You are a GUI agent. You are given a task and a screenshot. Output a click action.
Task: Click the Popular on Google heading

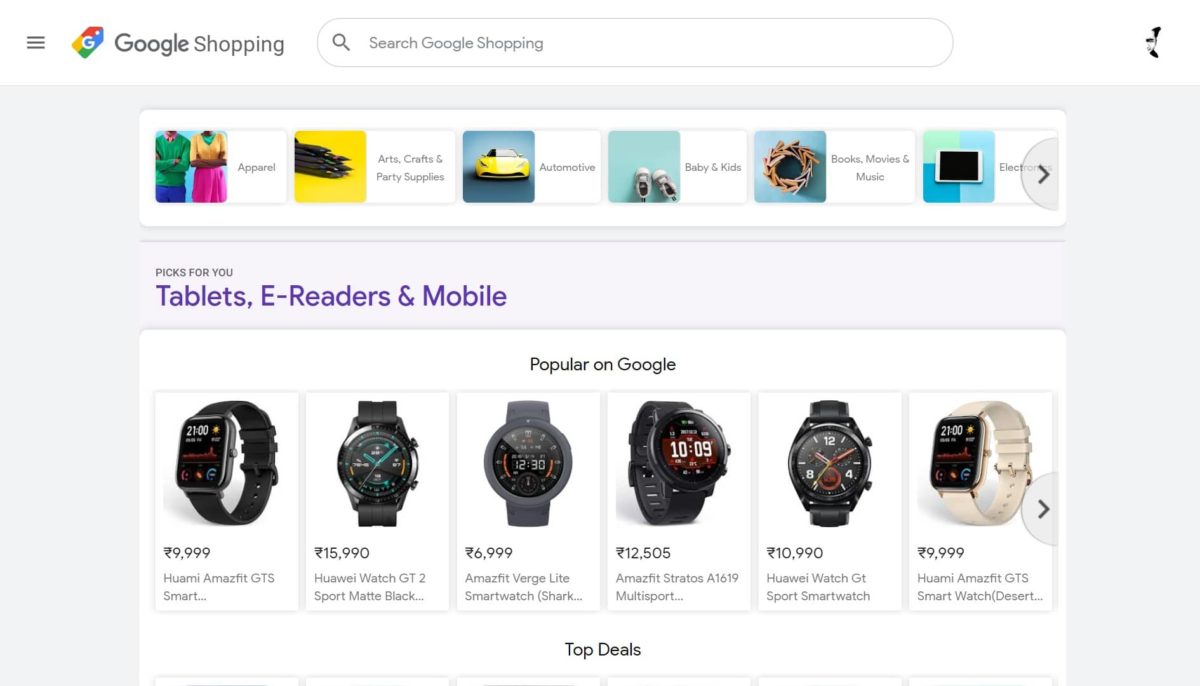click(601, 364)
